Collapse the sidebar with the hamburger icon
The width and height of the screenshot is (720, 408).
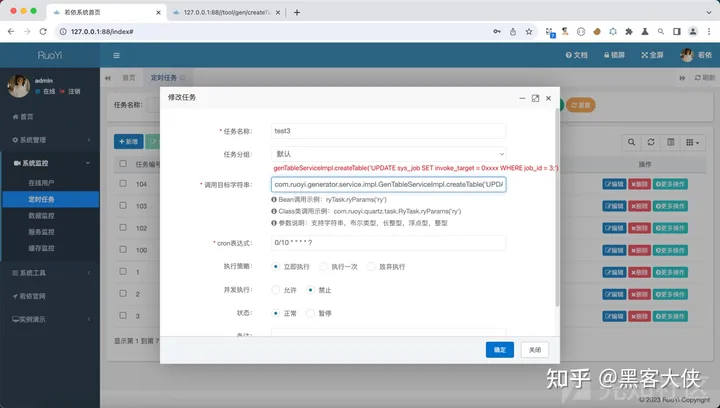click(x=116, y=56)
